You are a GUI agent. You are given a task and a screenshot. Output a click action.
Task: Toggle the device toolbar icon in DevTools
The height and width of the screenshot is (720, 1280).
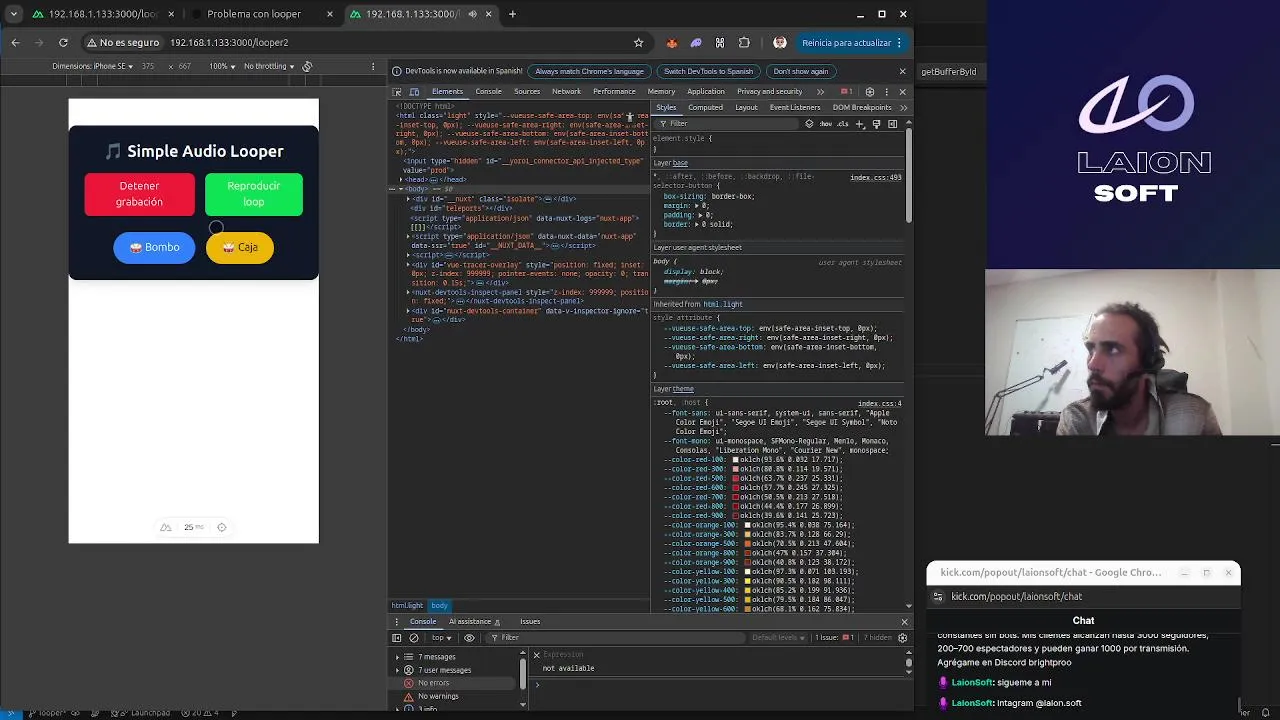click(414, 91)
